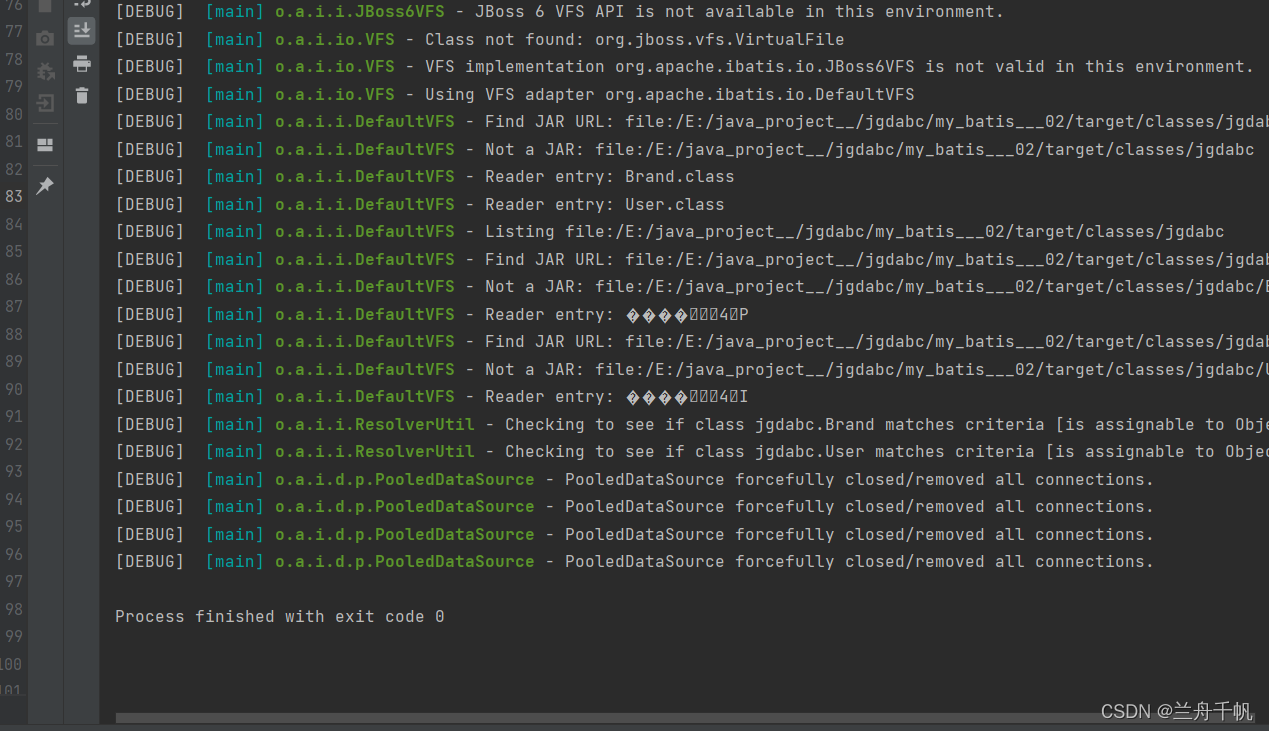
Task: Click 'Checking to see if class jgdabc.User' line
Action: click(692, 452)
